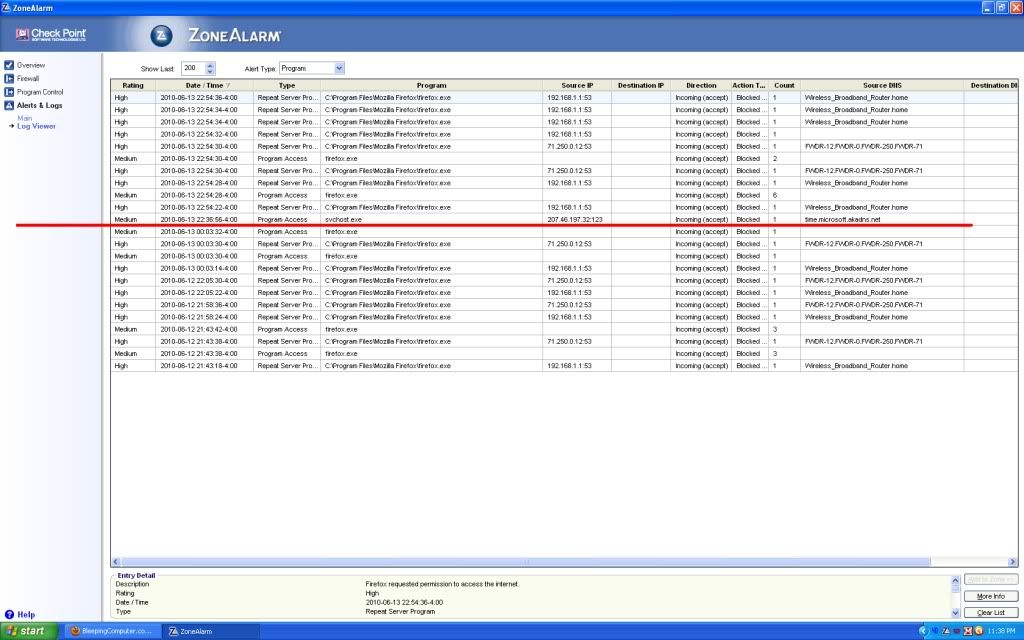The image size is (1024, 640).
Task: Select the entry dated 2010-06-12 21:58:24-4:00
Action: [564, 317]
